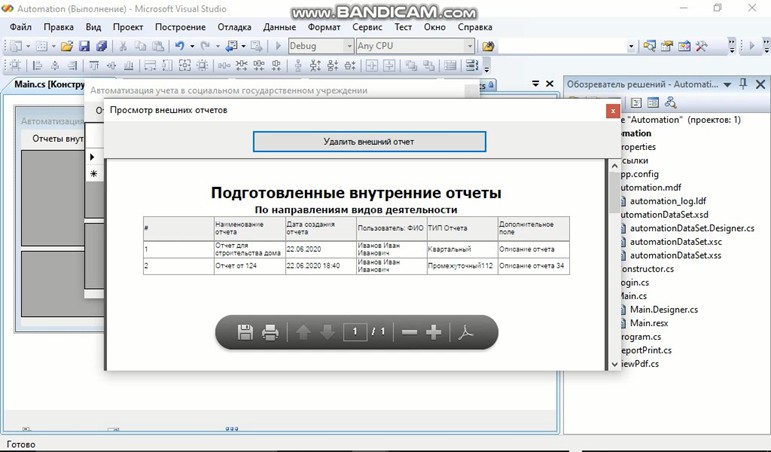
Task: Toggle auto-hide pin on Solution Explorer
Action: [x=743, y=84]
